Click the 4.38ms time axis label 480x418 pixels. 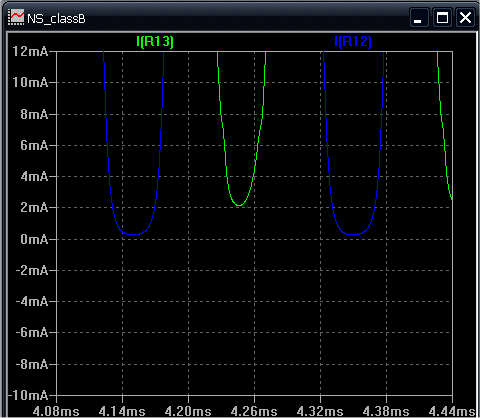tap(386, 411)
